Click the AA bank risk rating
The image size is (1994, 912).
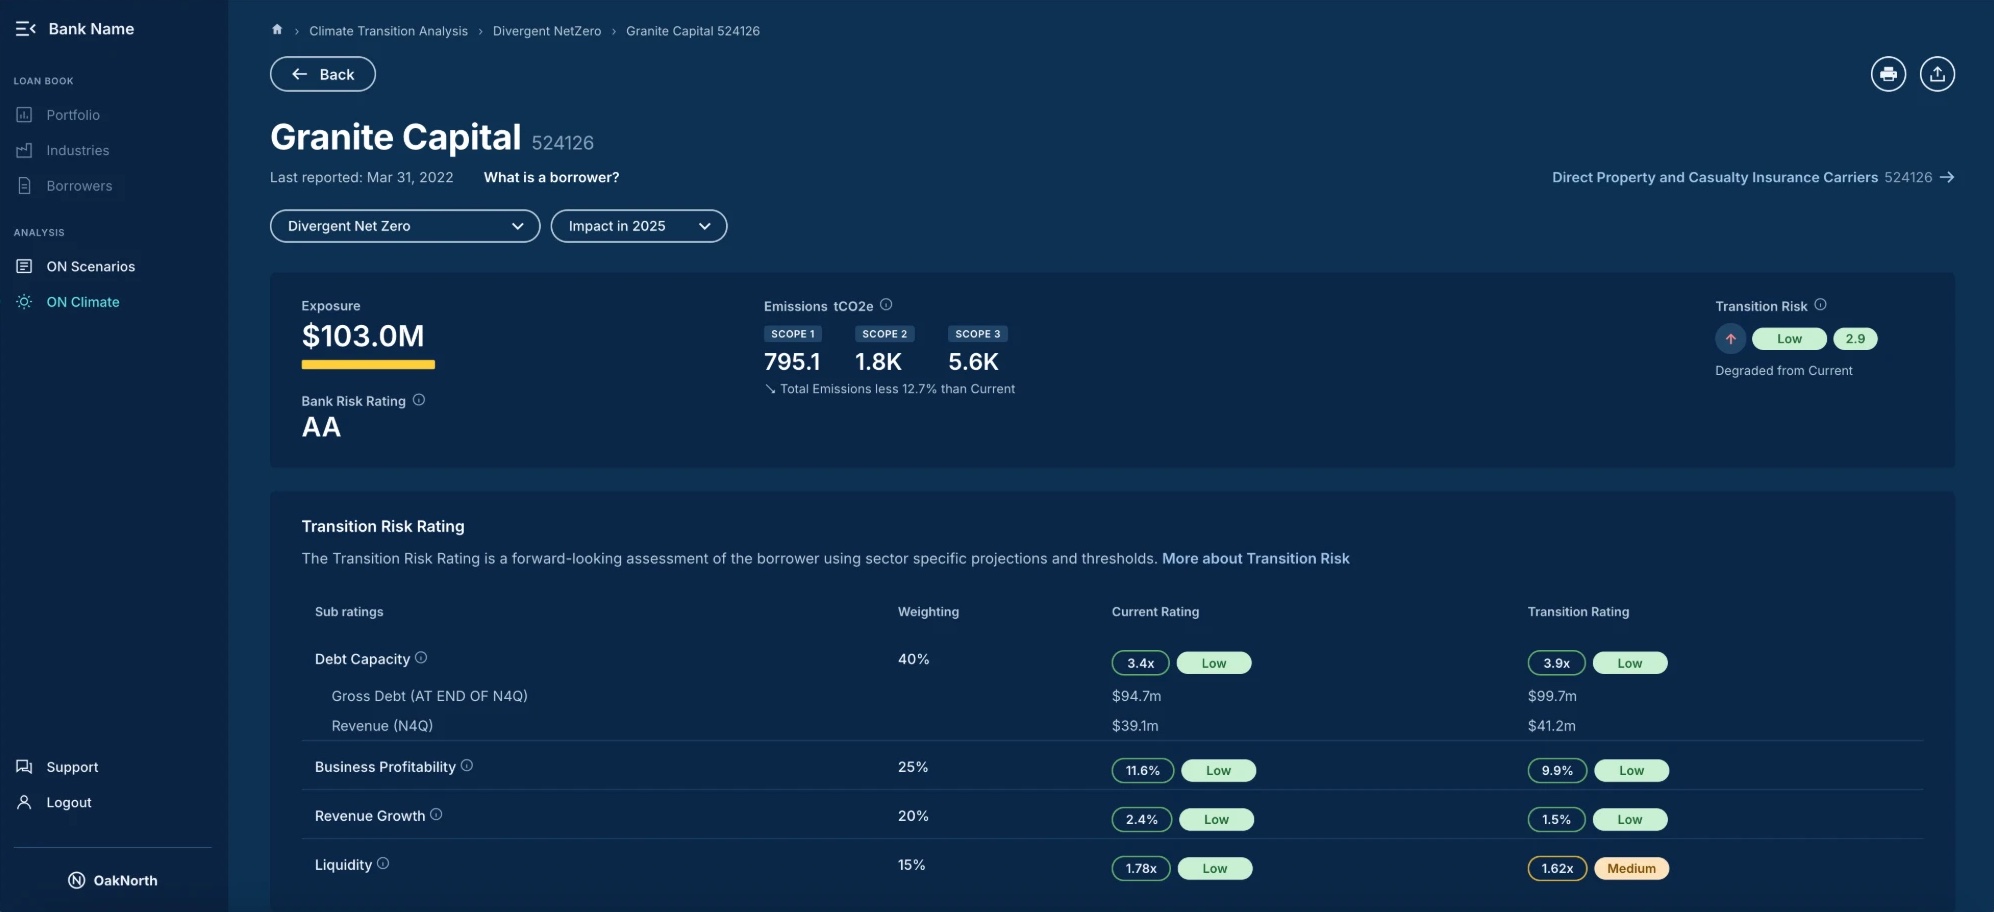321,427
